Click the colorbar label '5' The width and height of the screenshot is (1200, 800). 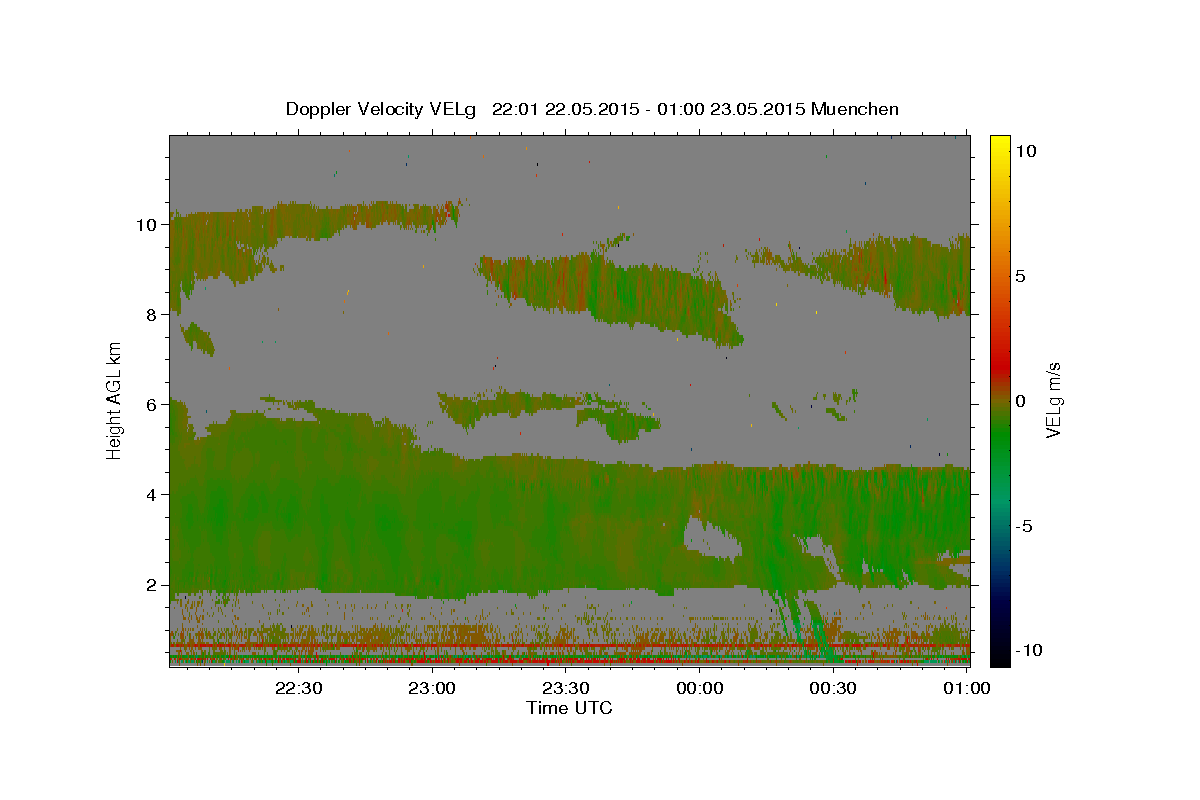(x=1020, y=275)
